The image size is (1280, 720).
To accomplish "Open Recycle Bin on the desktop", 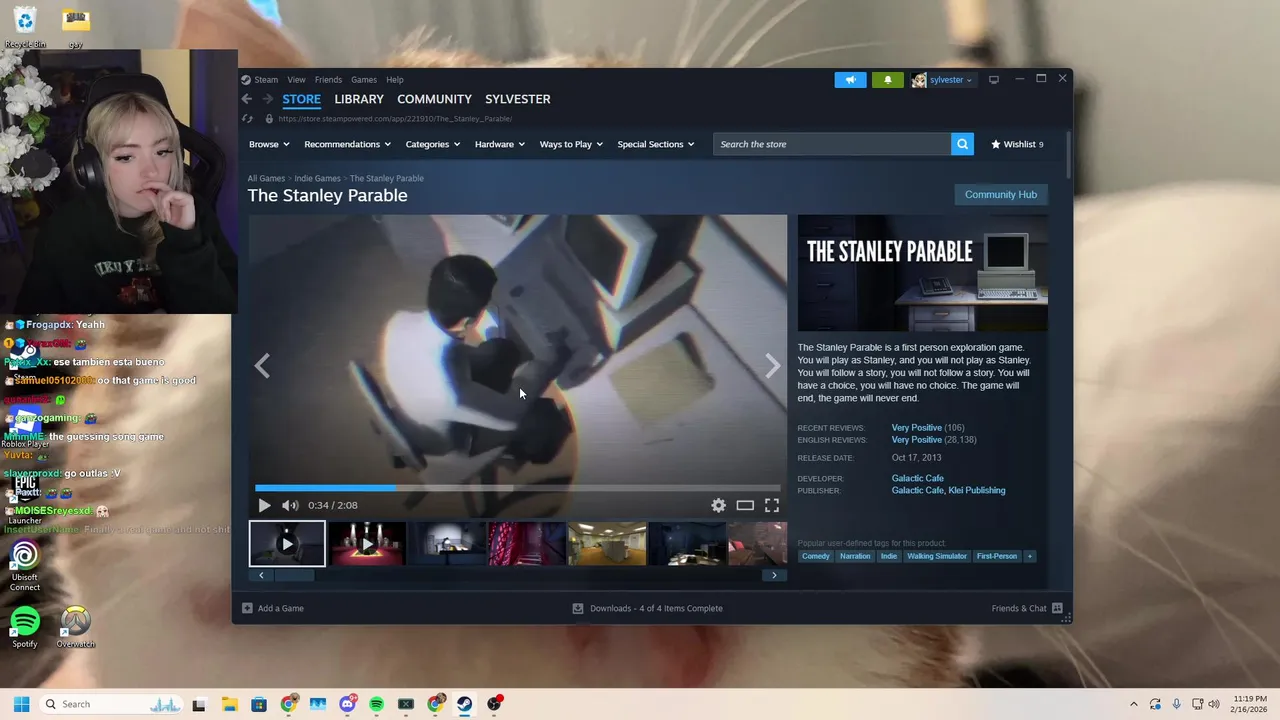I will [x=25, y=27].
